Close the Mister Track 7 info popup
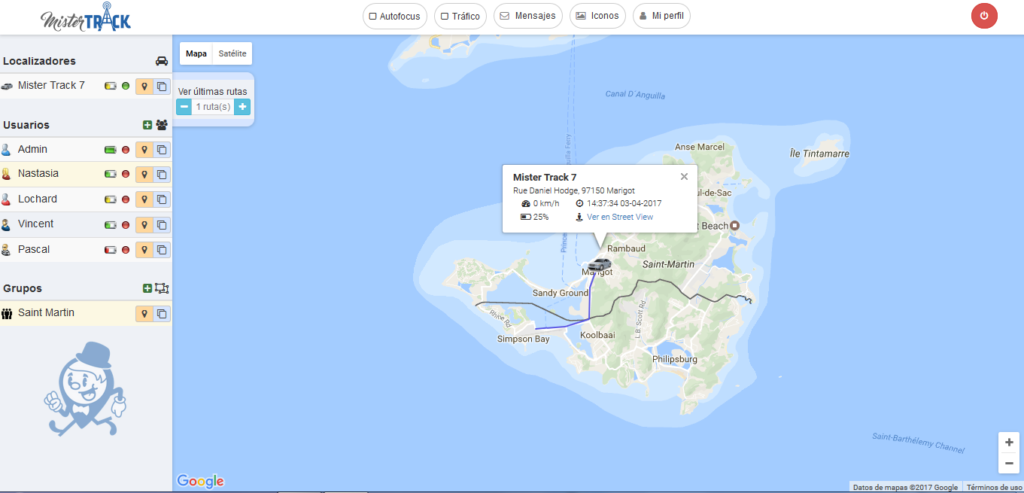The image size is (1024, 493). pyautogui.click(x=684, y=176)
